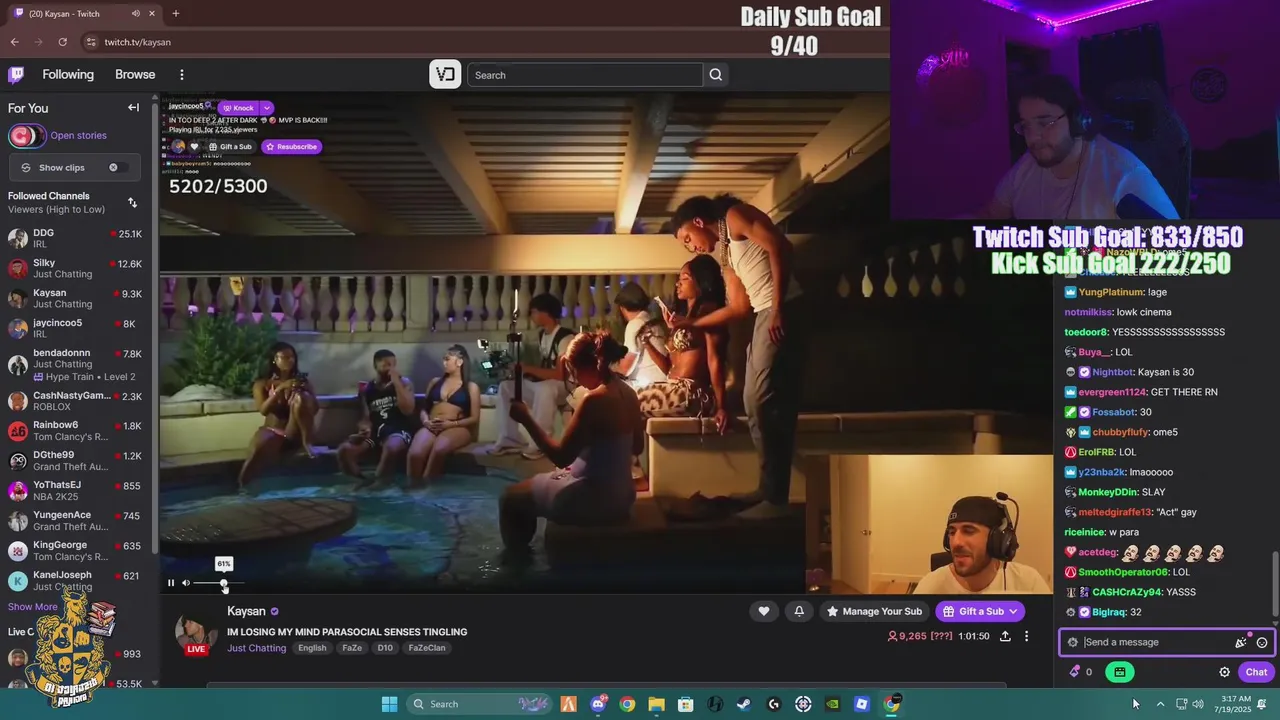
Task: Click the Twitch logo home icon
Action: click(x=16, y=75)
